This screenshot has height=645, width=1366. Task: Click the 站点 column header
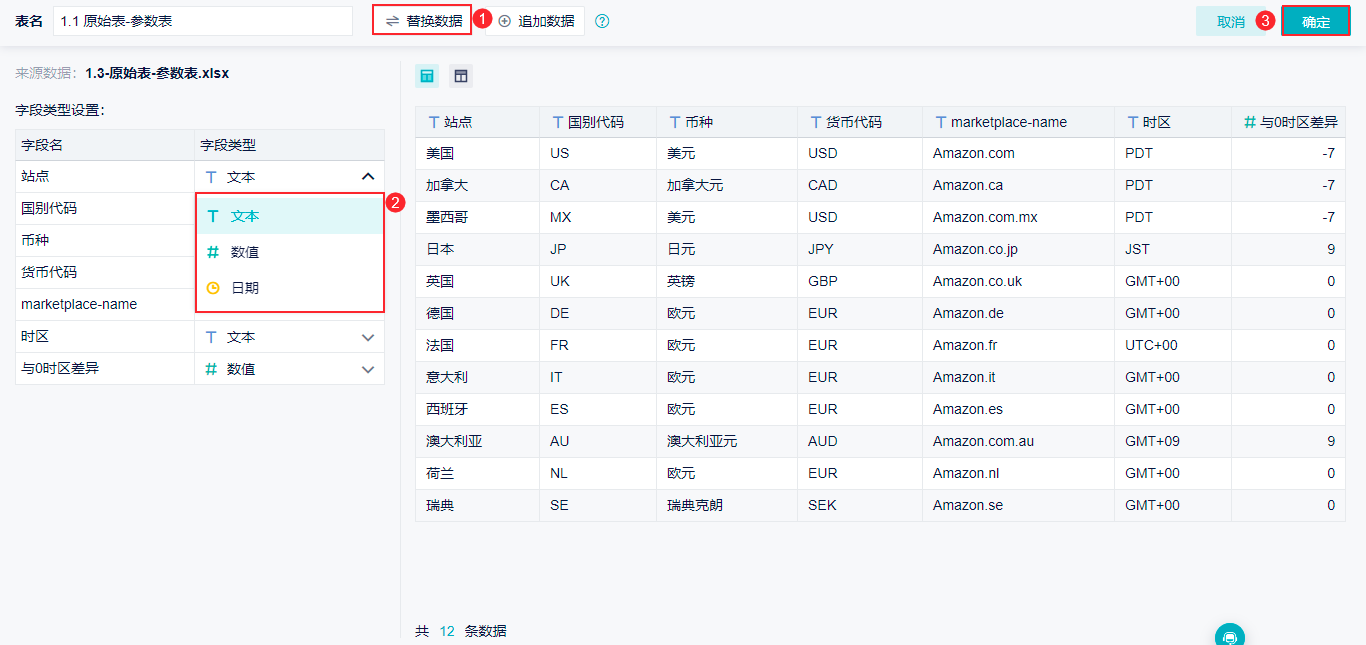[x=477, y=122]
